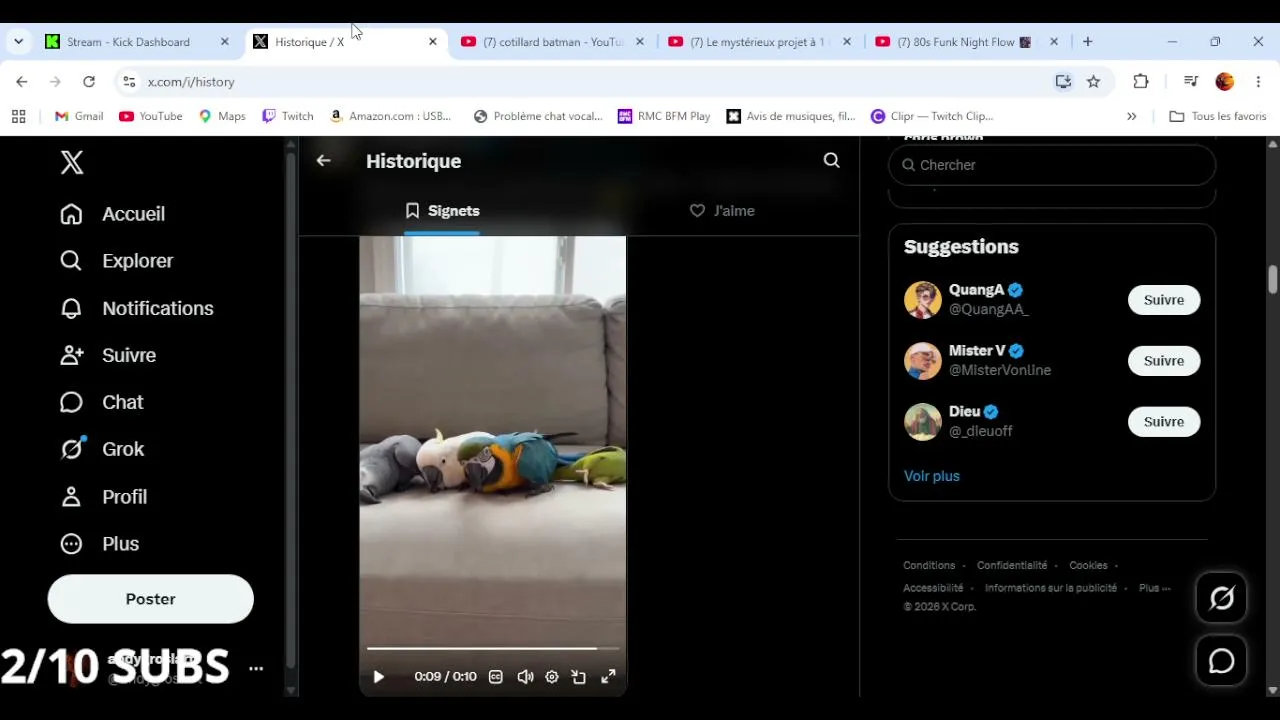This screenshot has height=720, width=1280.
Task: Open the Profil page
Action: coord(104,497)
